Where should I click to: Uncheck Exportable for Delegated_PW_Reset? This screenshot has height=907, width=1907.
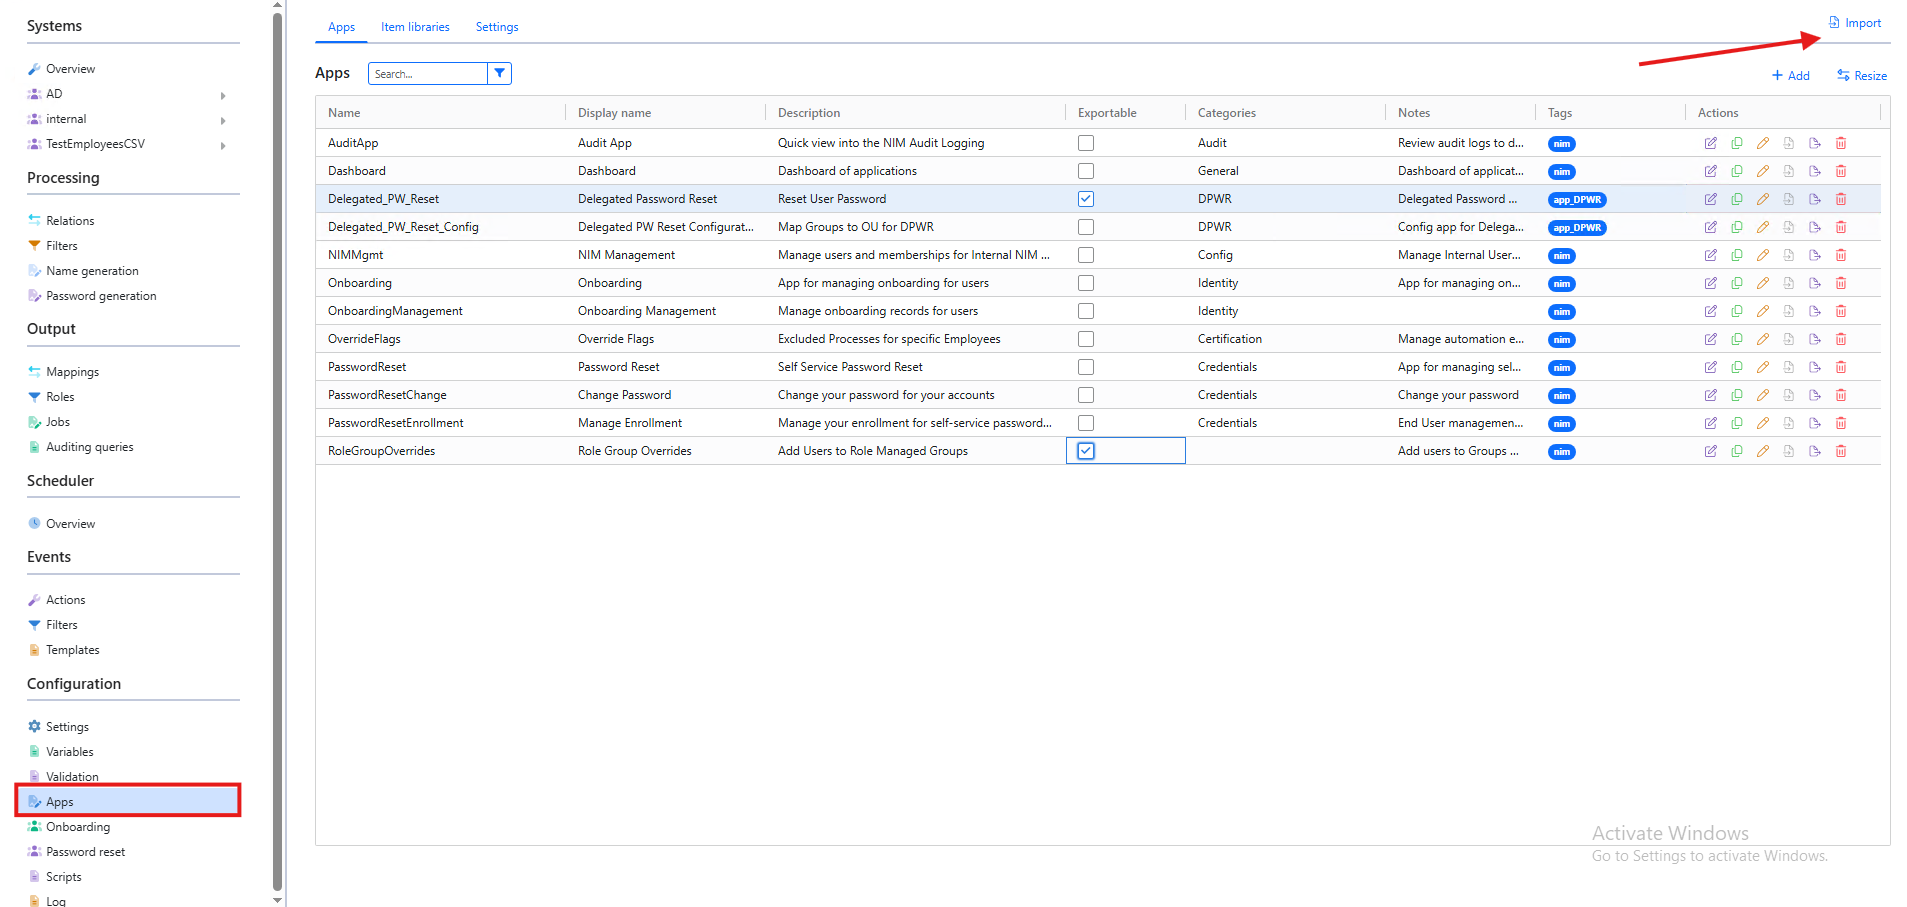click(1085, 199)
